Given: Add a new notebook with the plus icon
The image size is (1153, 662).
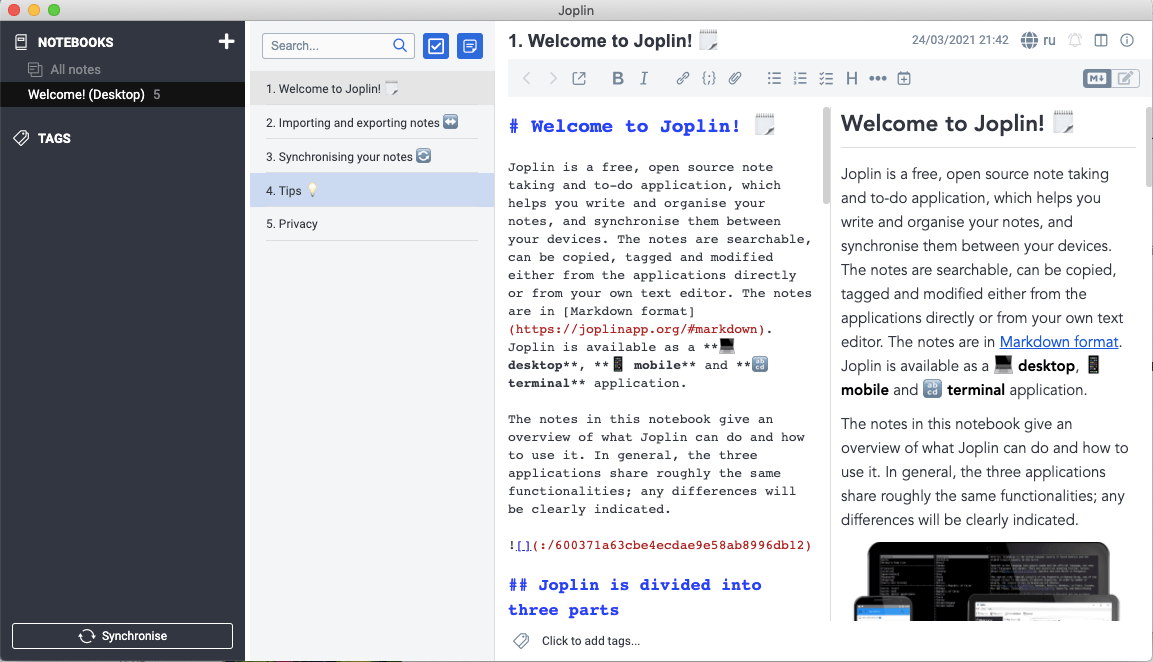Looking at the screenshot, I should [226, 41].
